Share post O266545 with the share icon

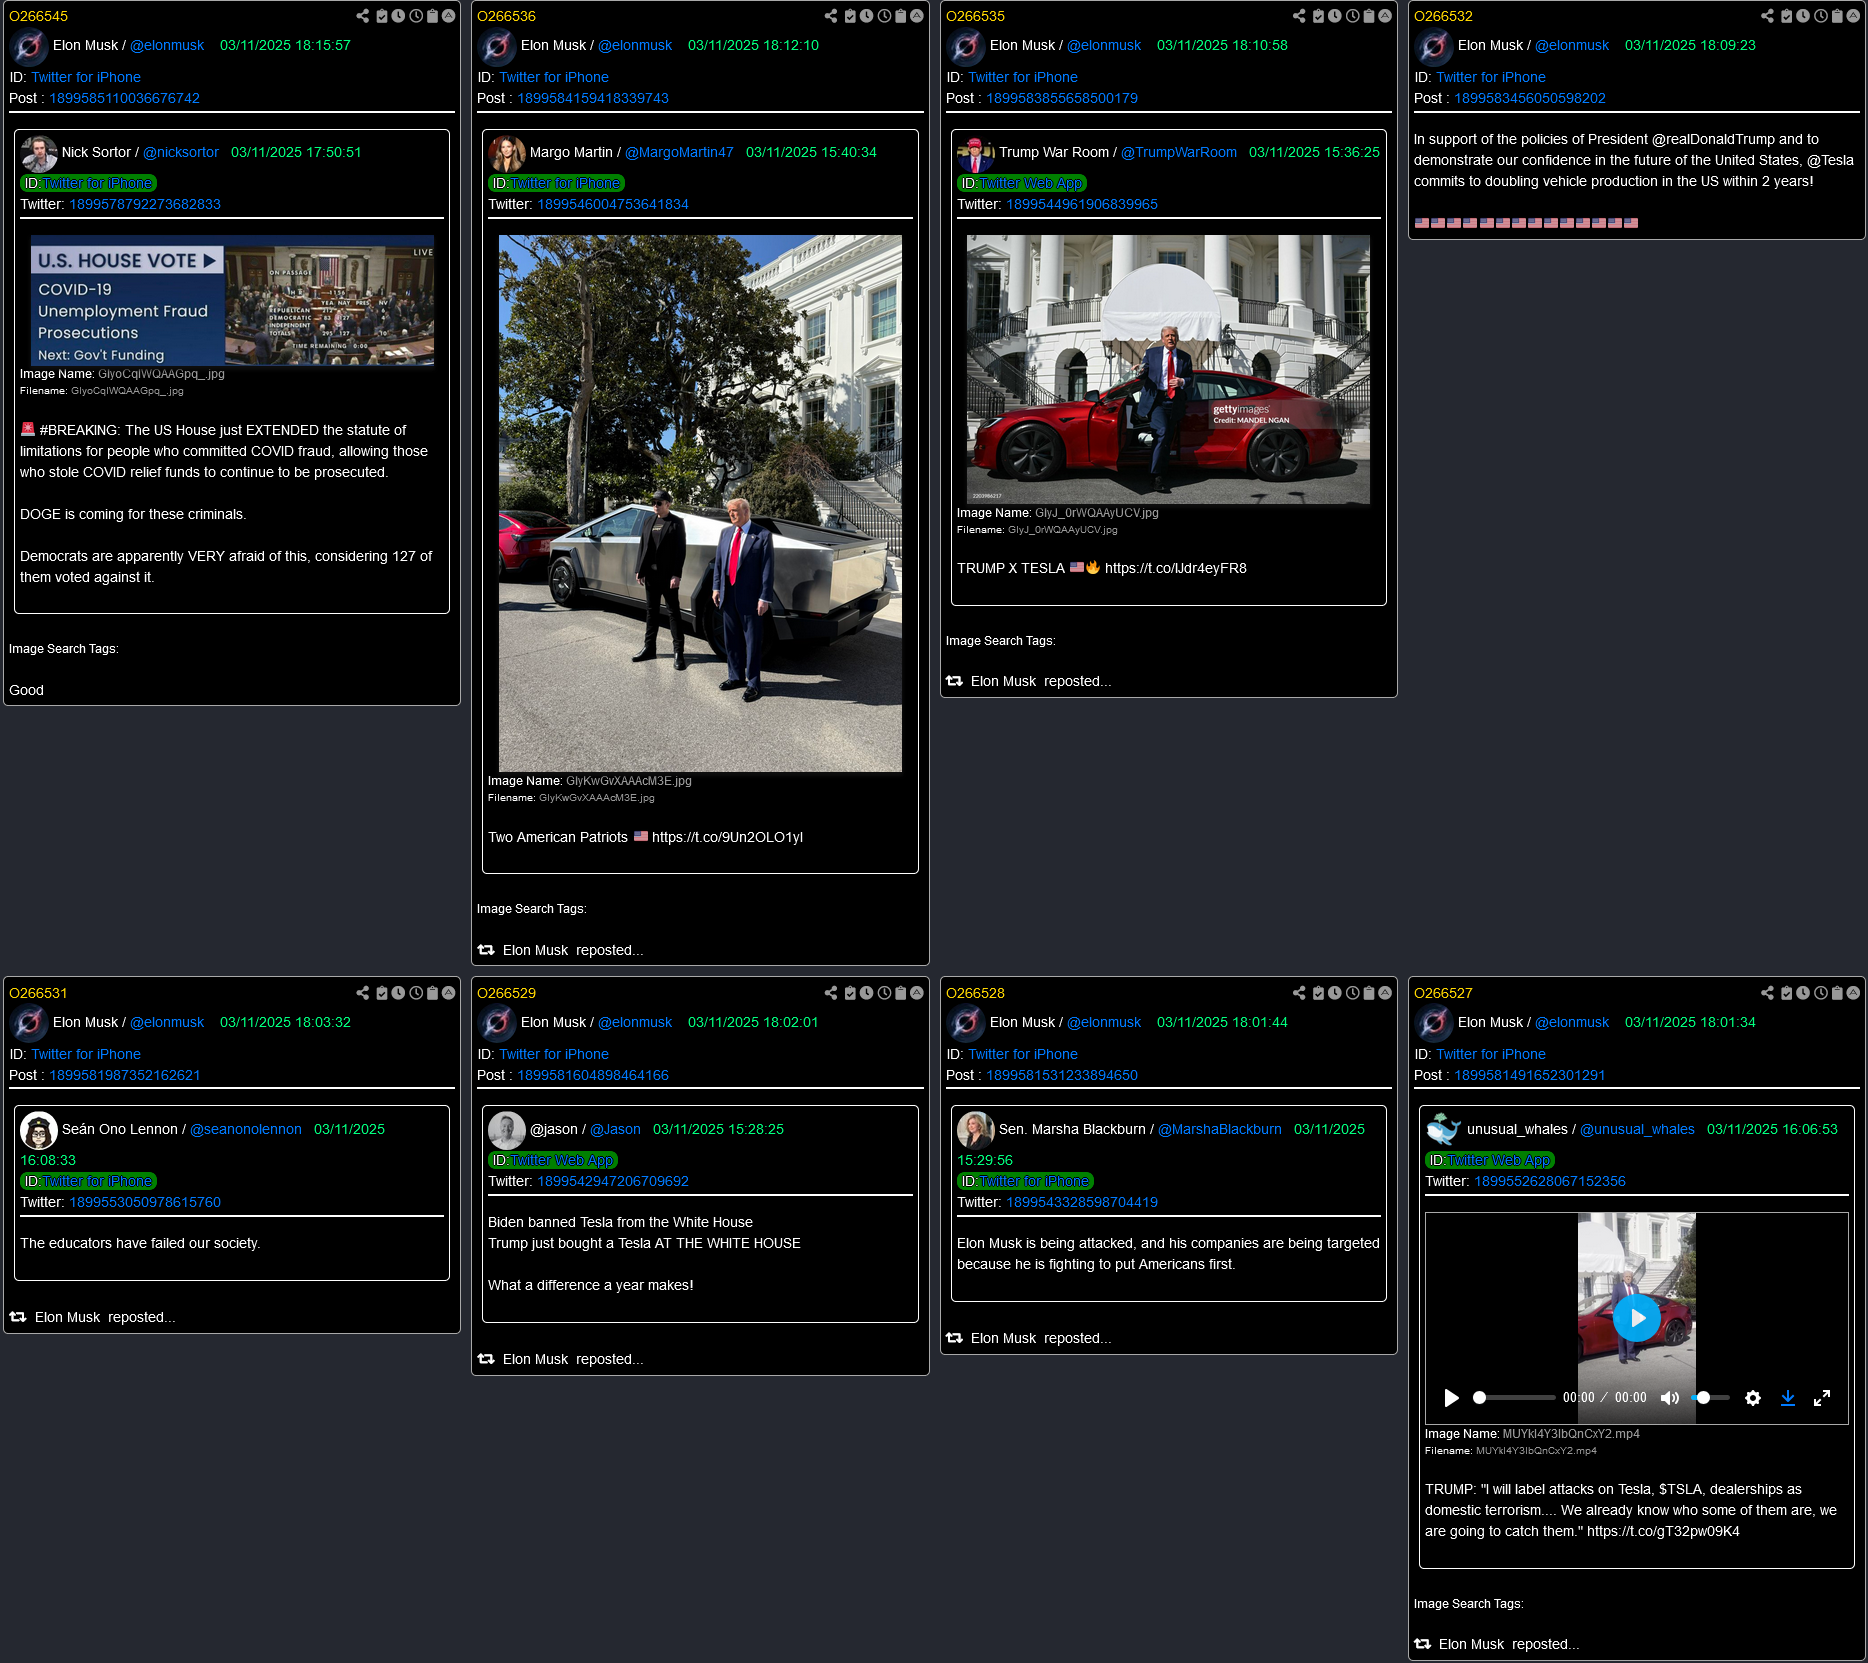click(x=362, y=16)
